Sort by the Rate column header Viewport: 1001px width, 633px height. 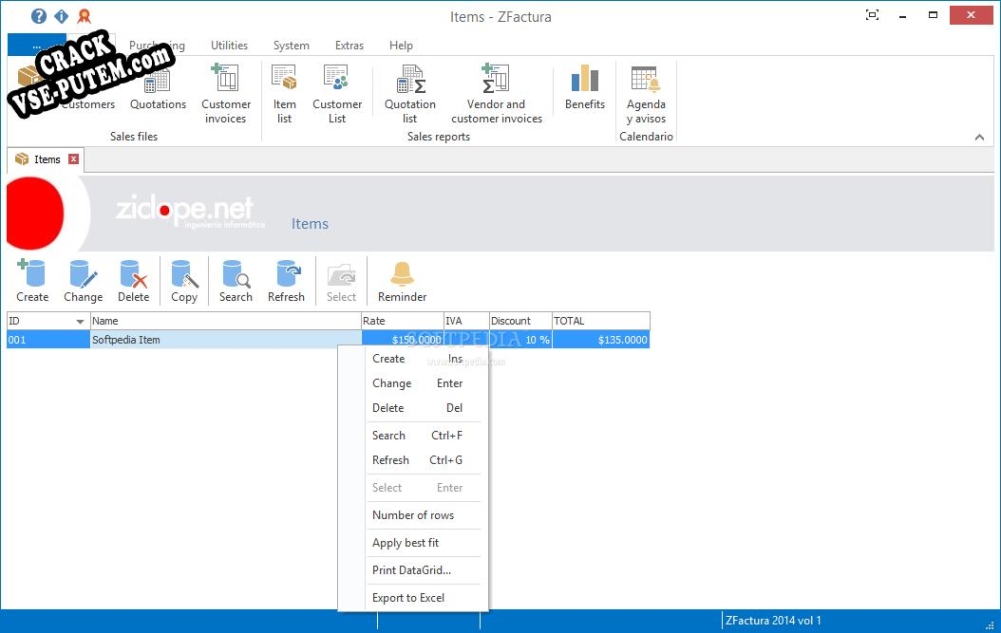tap(402, 321)
